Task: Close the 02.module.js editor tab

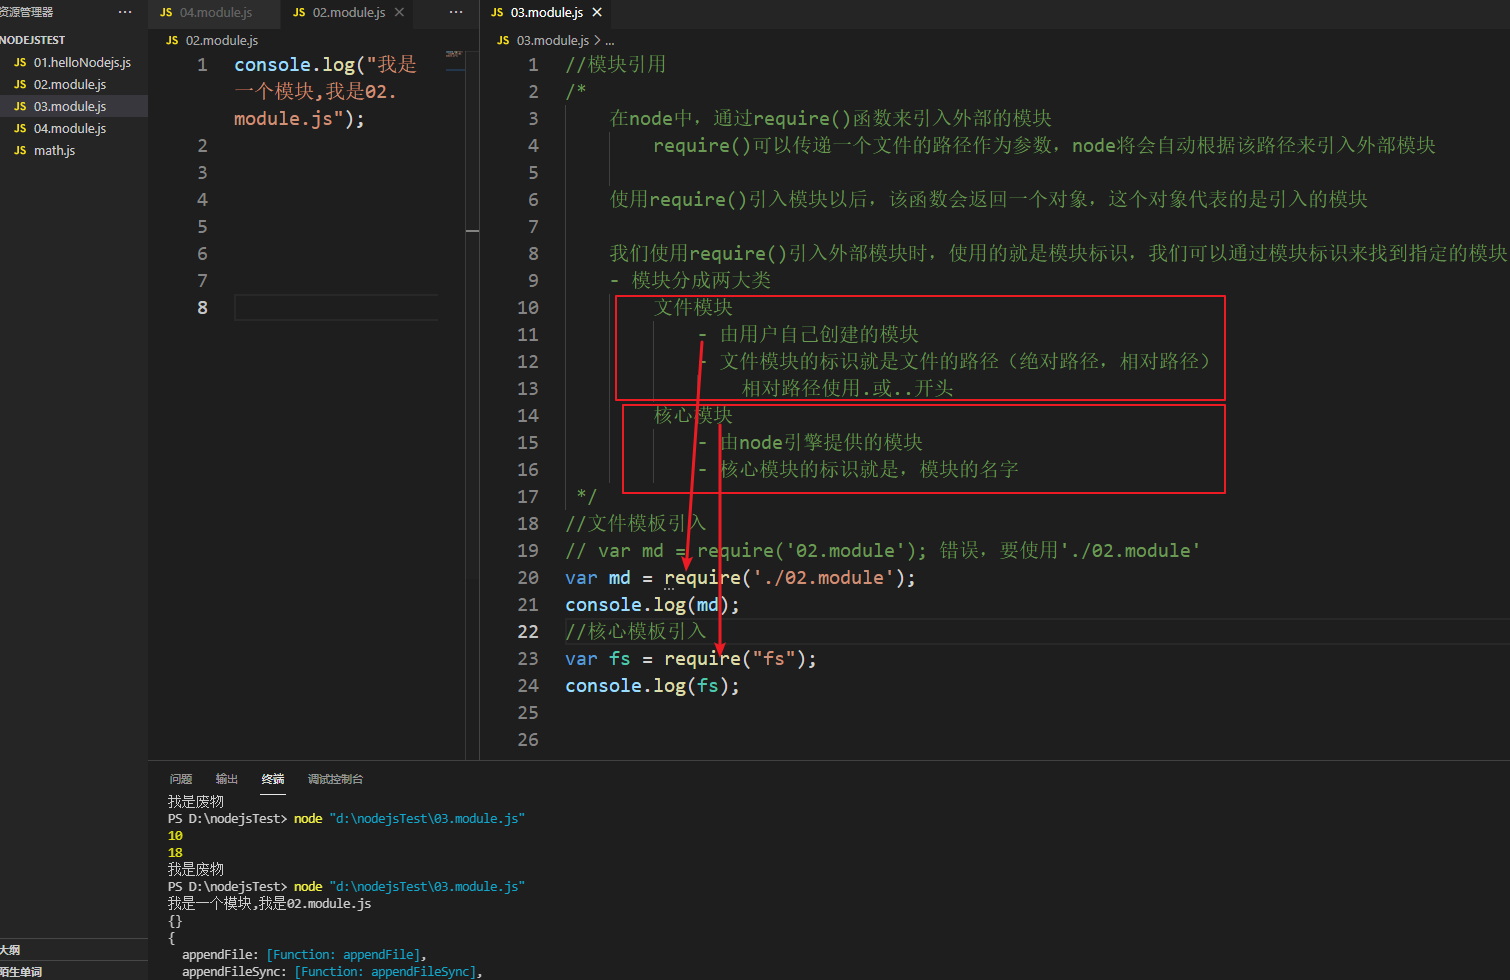Action: pos(400,12)
